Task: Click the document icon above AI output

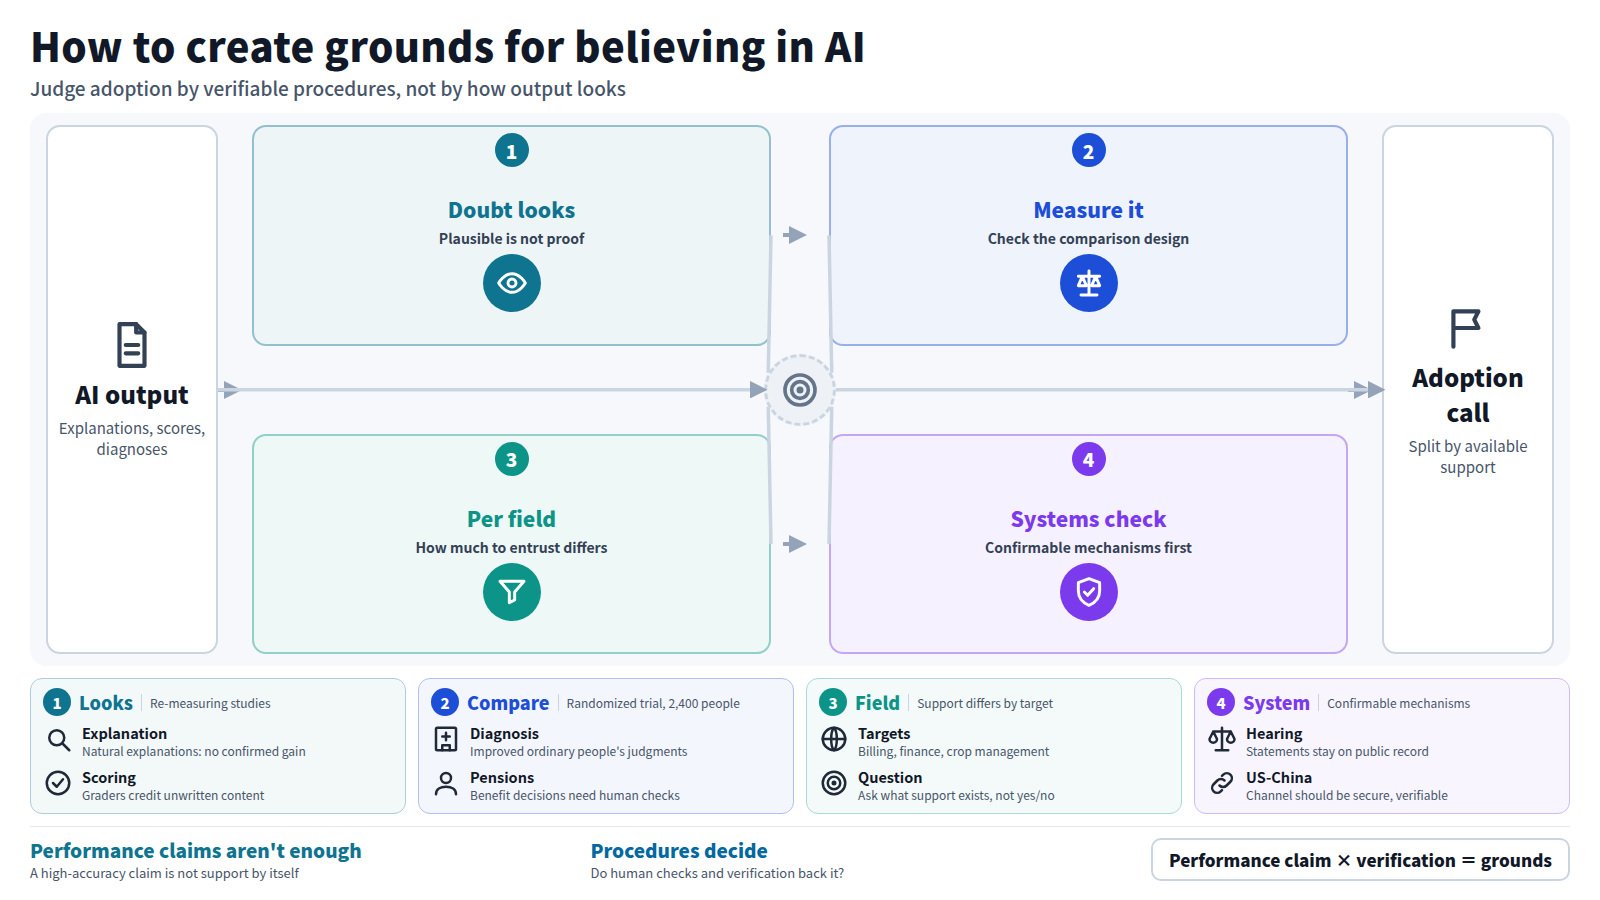Action: 132,345
